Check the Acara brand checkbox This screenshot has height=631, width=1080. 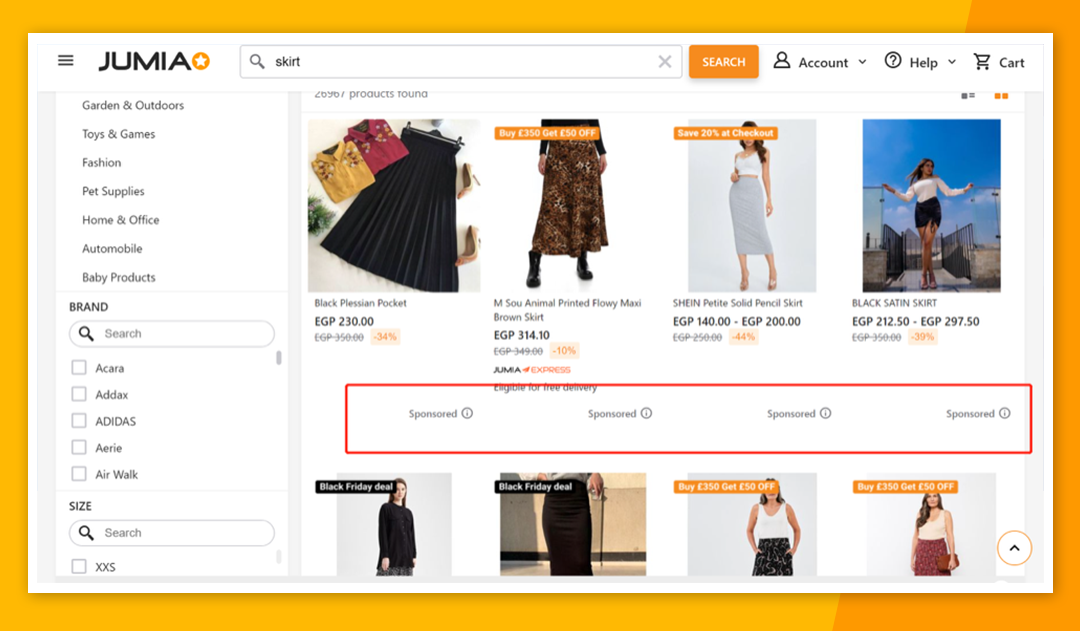coord(79,367)
